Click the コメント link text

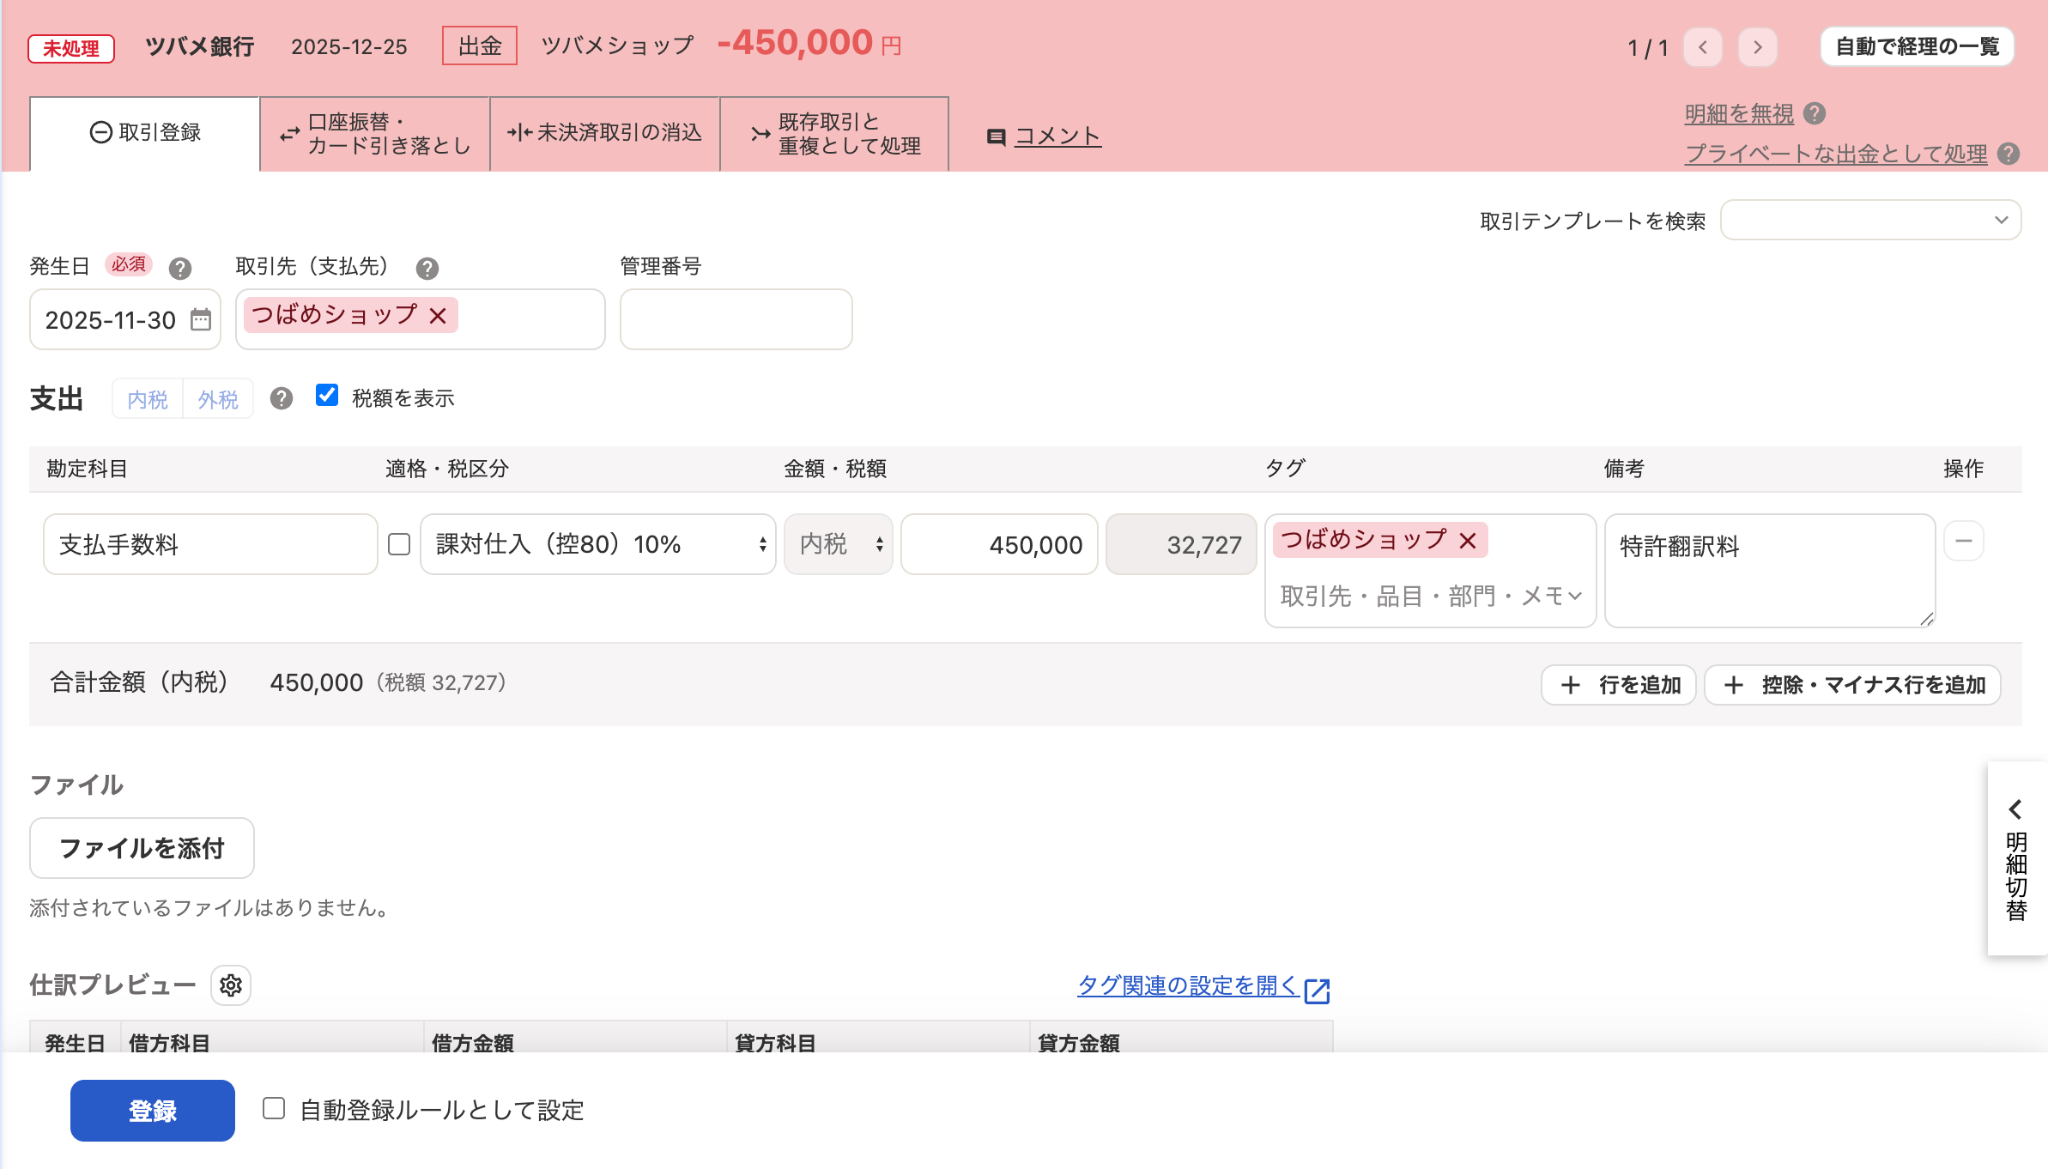pos(1058,137)
